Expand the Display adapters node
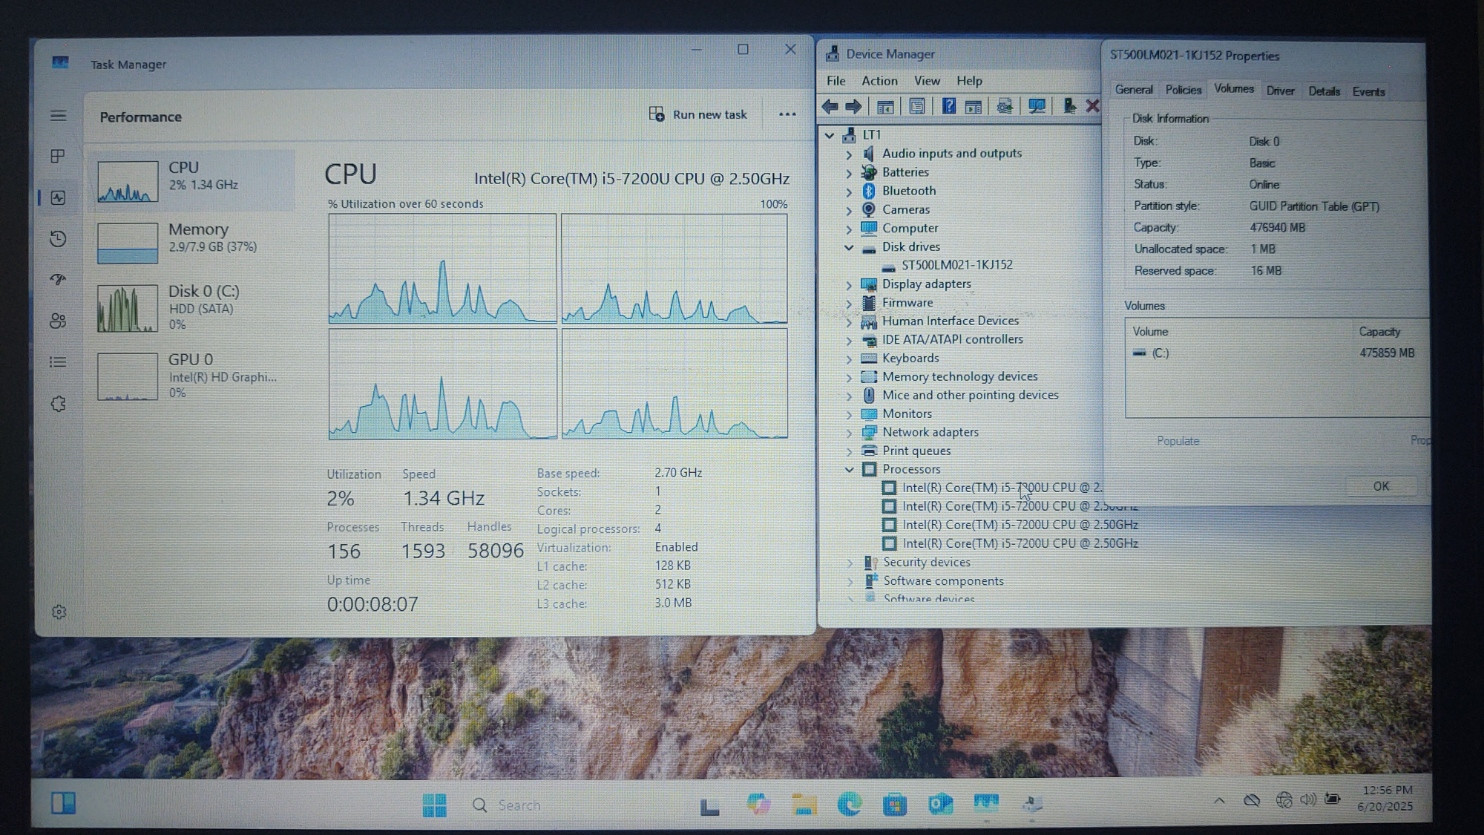The image size is (1484, 835). (x=849, y=284)
